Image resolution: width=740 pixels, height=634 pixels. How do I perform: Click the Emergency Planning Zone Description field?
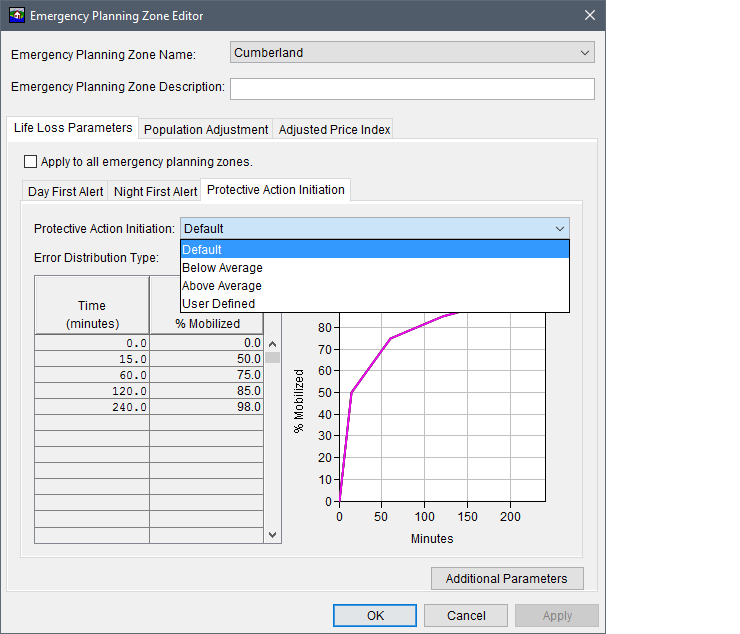click(412, 89)
